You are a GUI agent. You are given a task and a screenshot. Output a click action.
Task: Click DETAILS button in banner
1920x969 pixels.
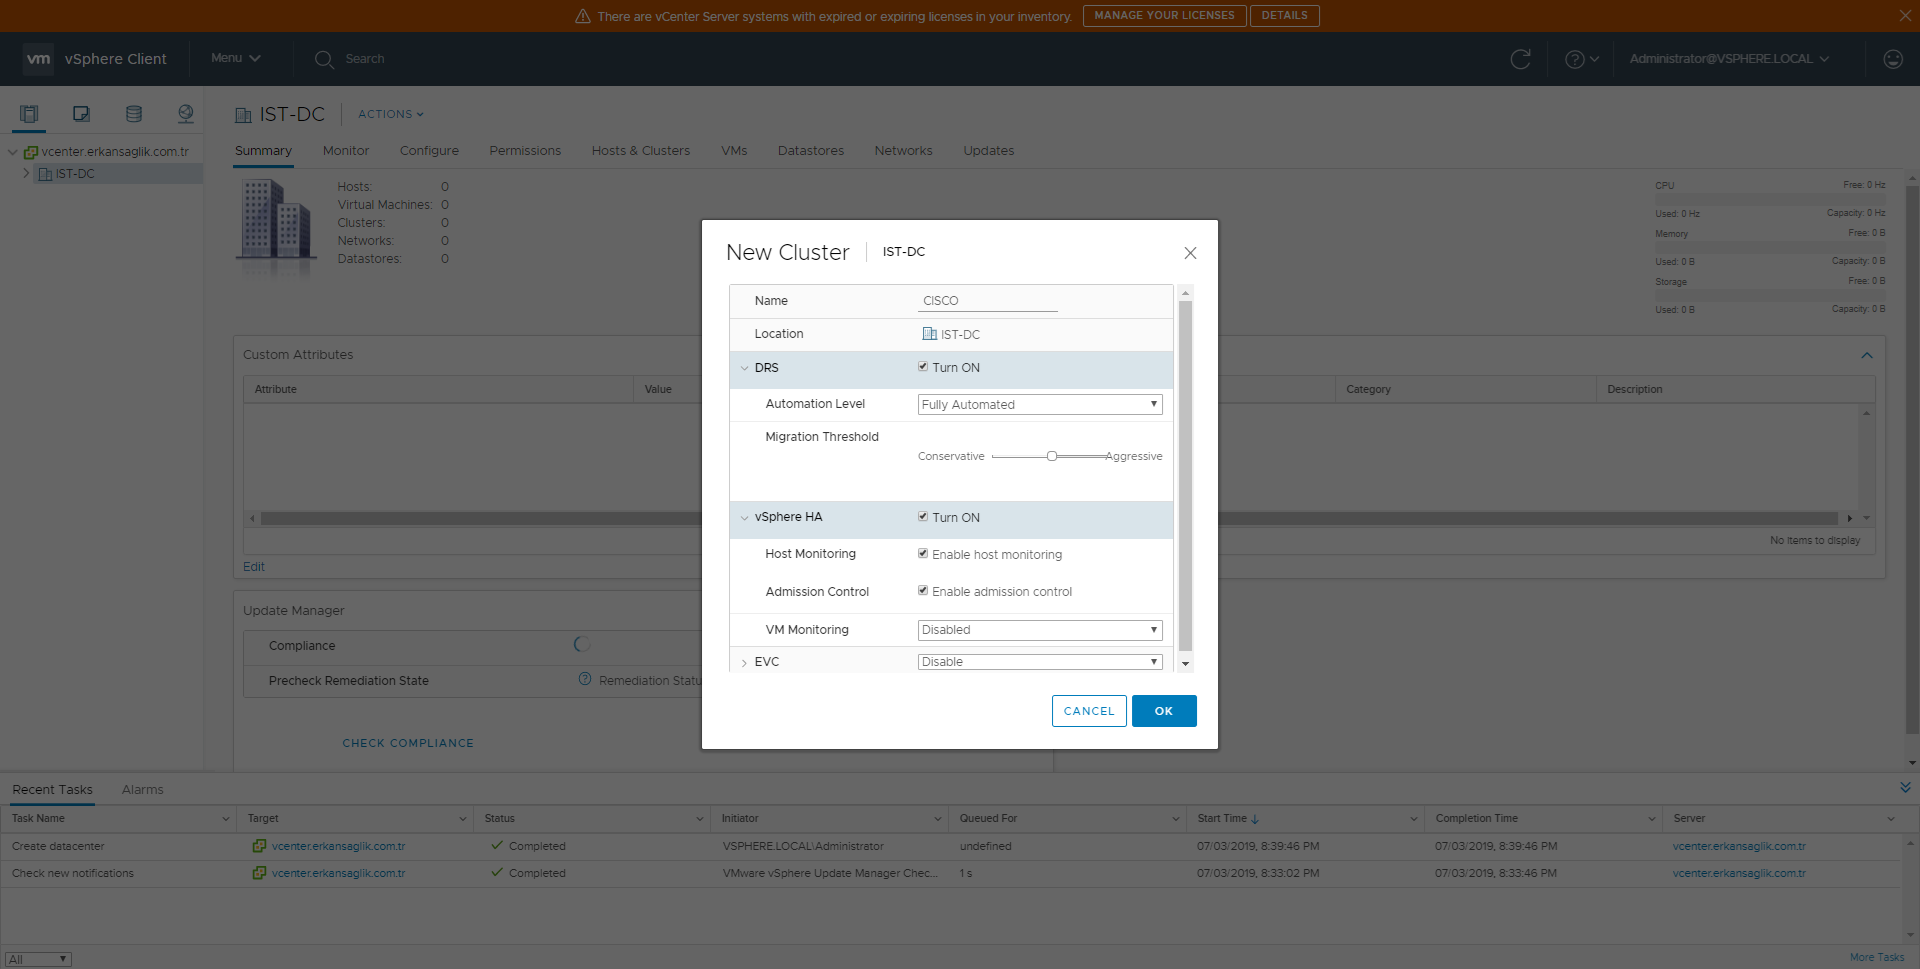click(1284, 16)
